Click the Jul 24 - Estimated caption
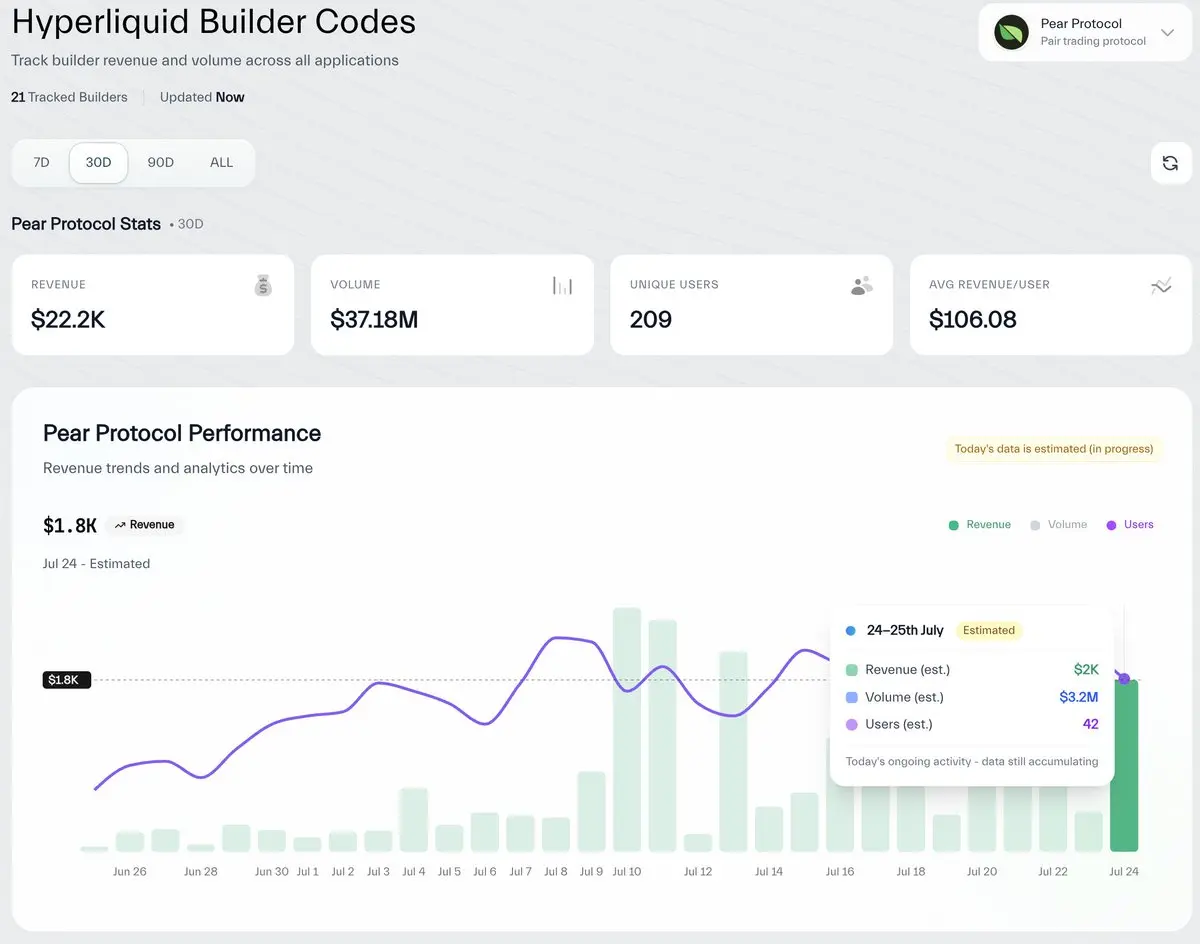The width and height of the screenshot is (1200, 944). [96, 564]
